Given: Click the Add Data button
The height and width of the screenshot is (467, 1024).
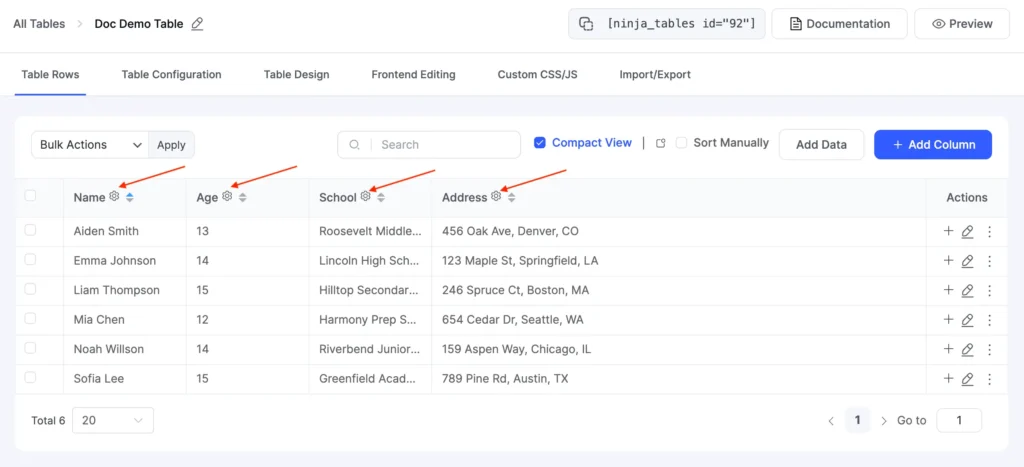Looking at the screenshot, I should [822, 145].
